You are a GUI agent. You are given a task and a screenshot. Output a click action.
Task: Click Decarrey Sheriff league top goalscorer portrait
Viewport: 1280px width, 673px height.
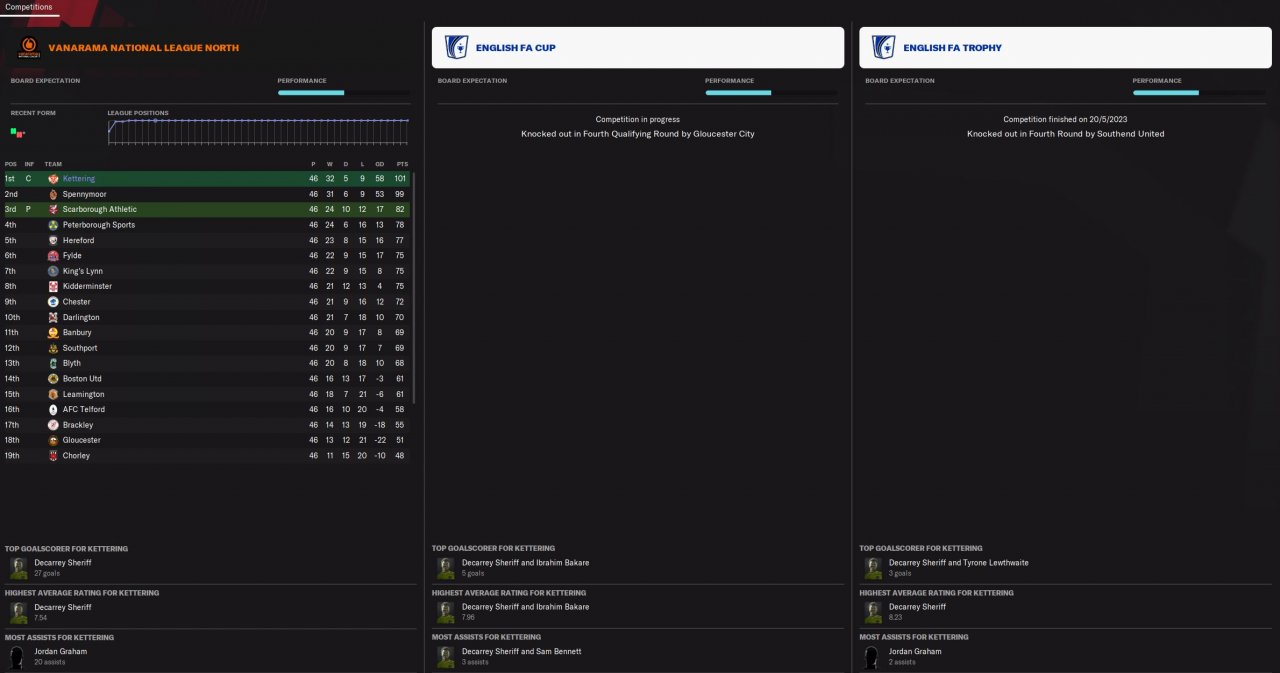pyautogui.click(x=19, y=568)
